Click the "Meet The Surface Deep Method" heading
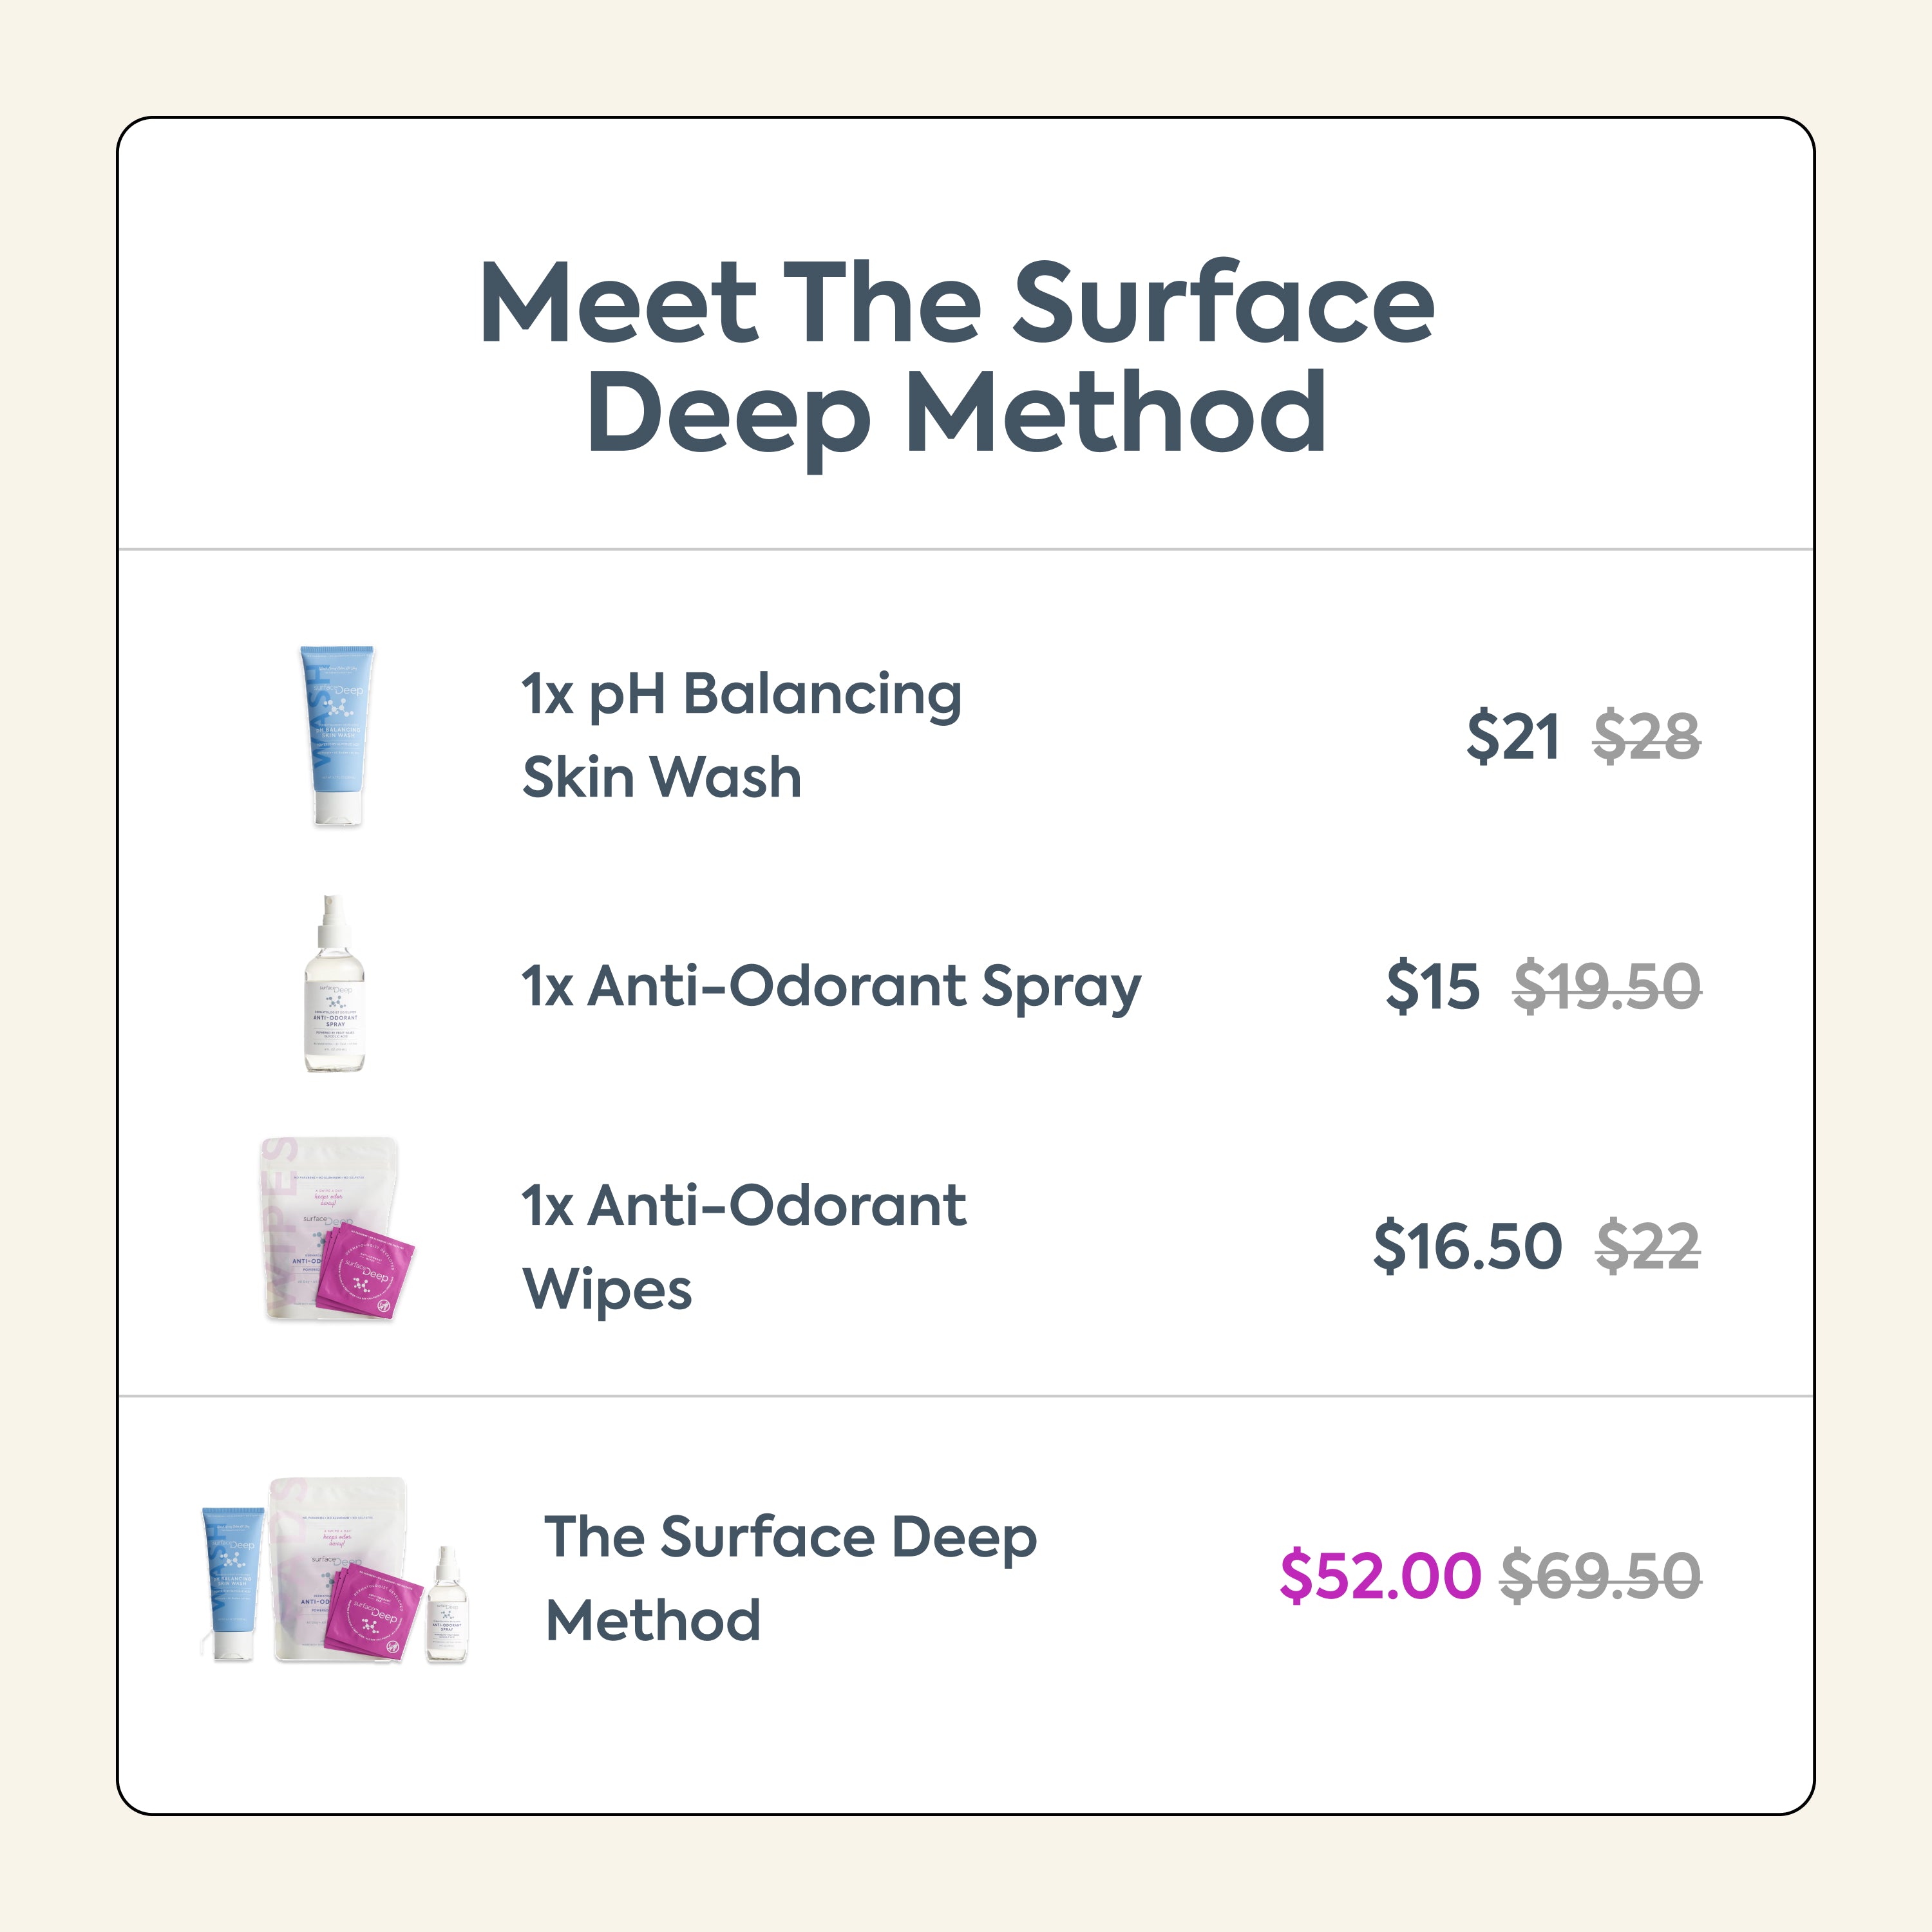 pyautogui.click(x=957, y=357)
